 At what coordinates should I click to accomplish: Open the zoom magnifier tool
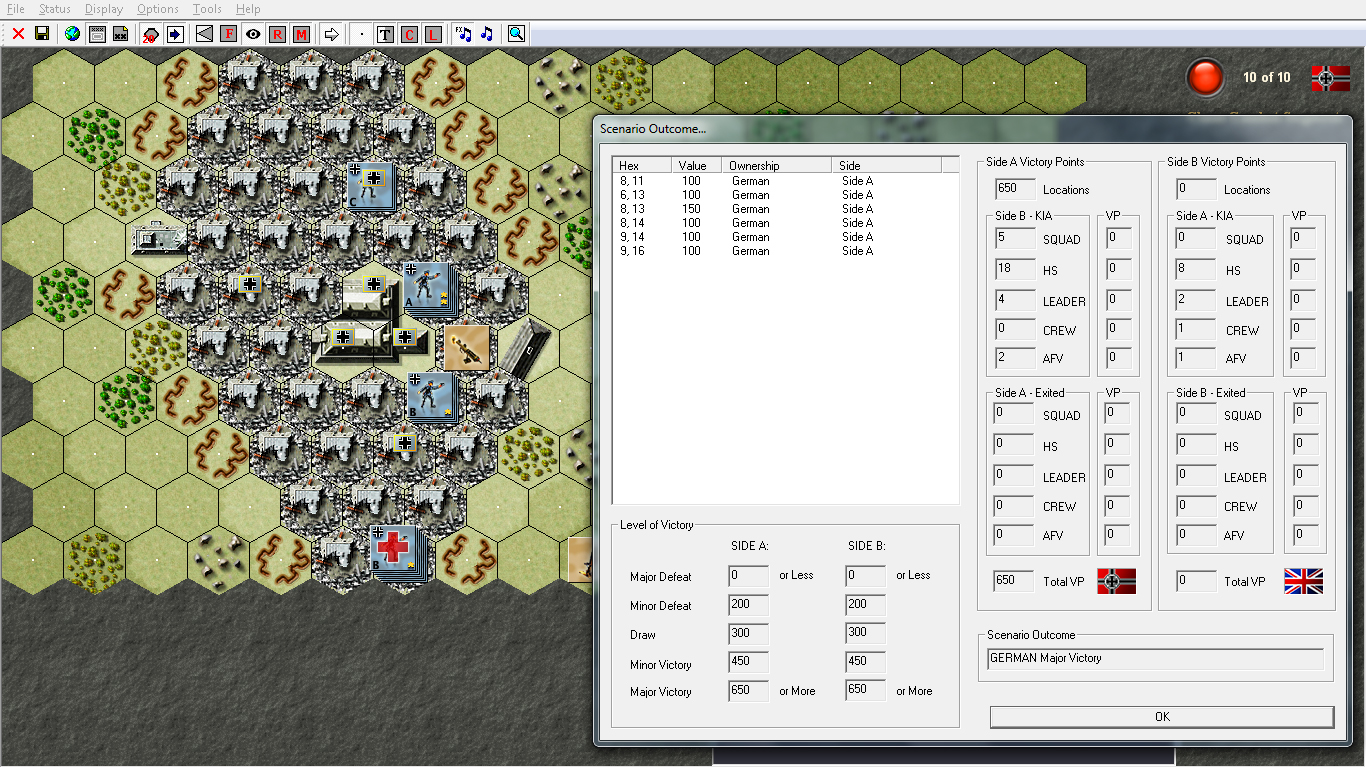click(x=516, y=33)
